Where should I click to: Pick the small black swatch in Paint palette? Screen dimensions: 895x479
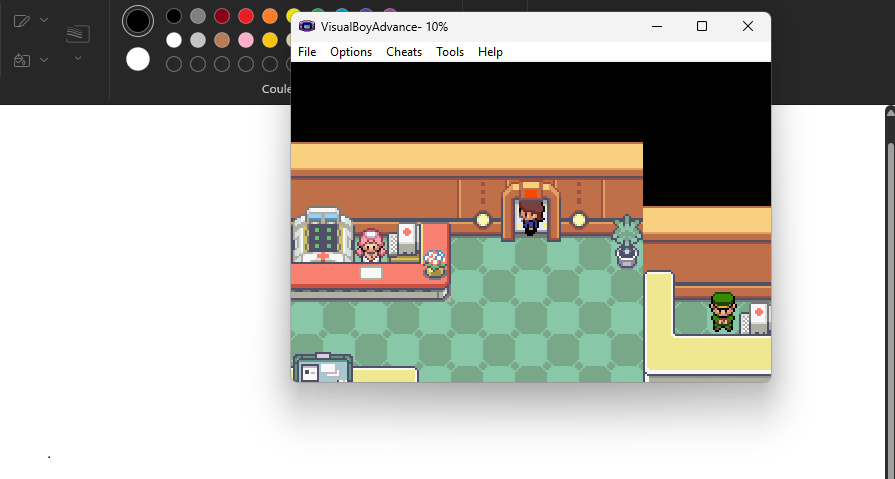[x=174, y=16]
